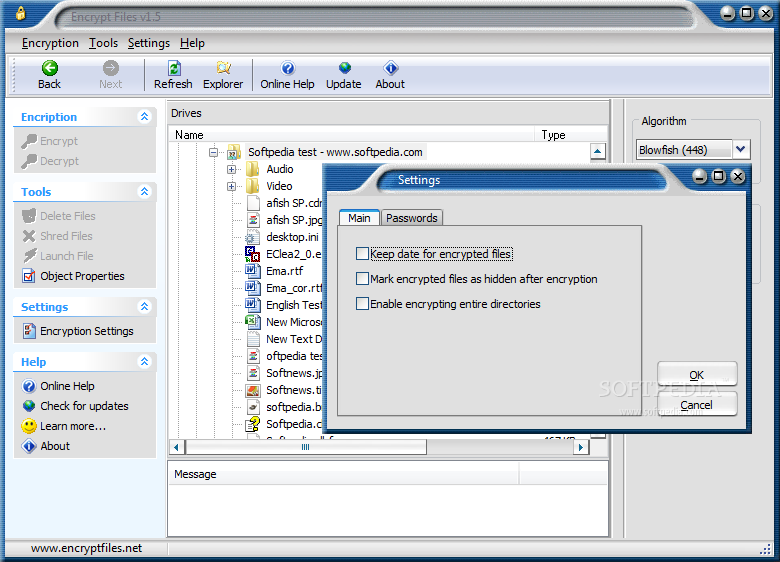Select the New Text Document row
This screenshot has width=780, height=562.
tap(284, 339)
